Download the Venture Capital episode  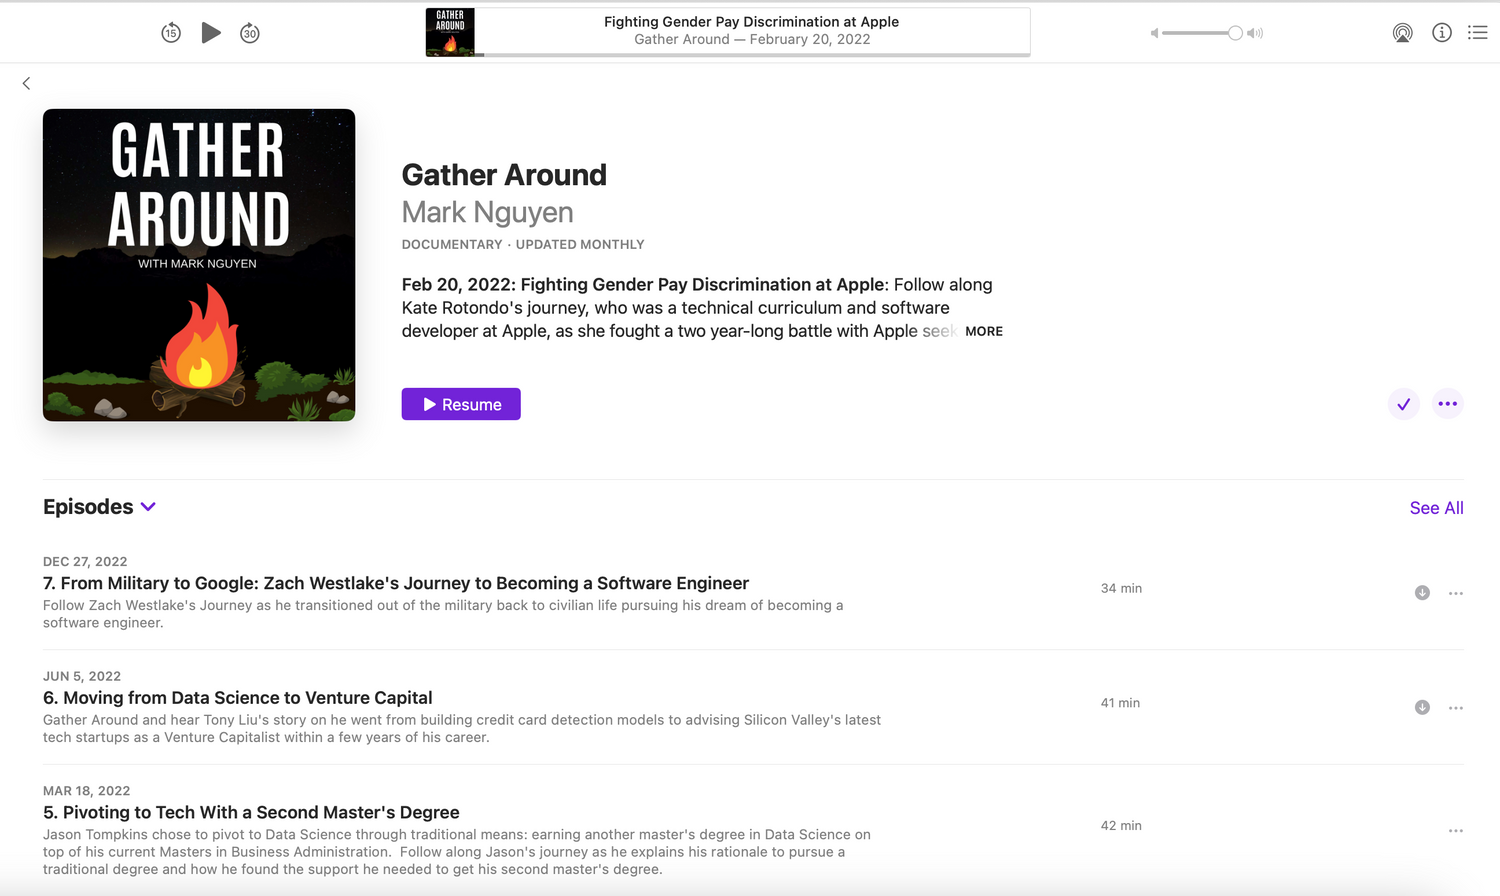1422,708
